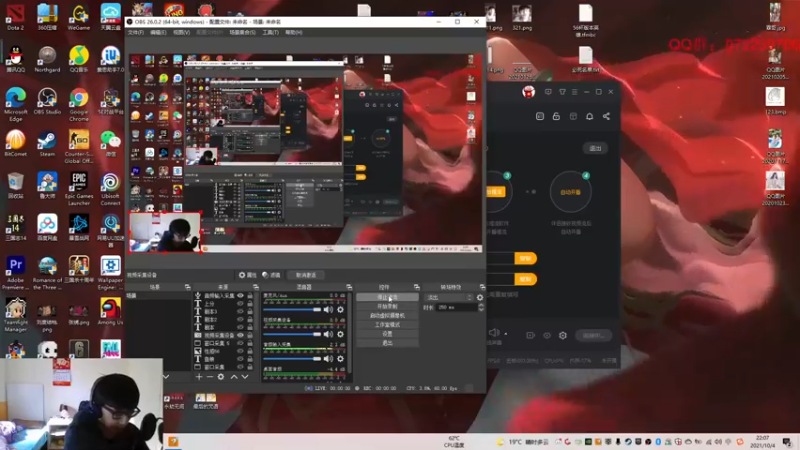Open 工具(T) menu in OBS
Image resolution: width=800 pixels, height=450 pixels.
click(270, 32)
